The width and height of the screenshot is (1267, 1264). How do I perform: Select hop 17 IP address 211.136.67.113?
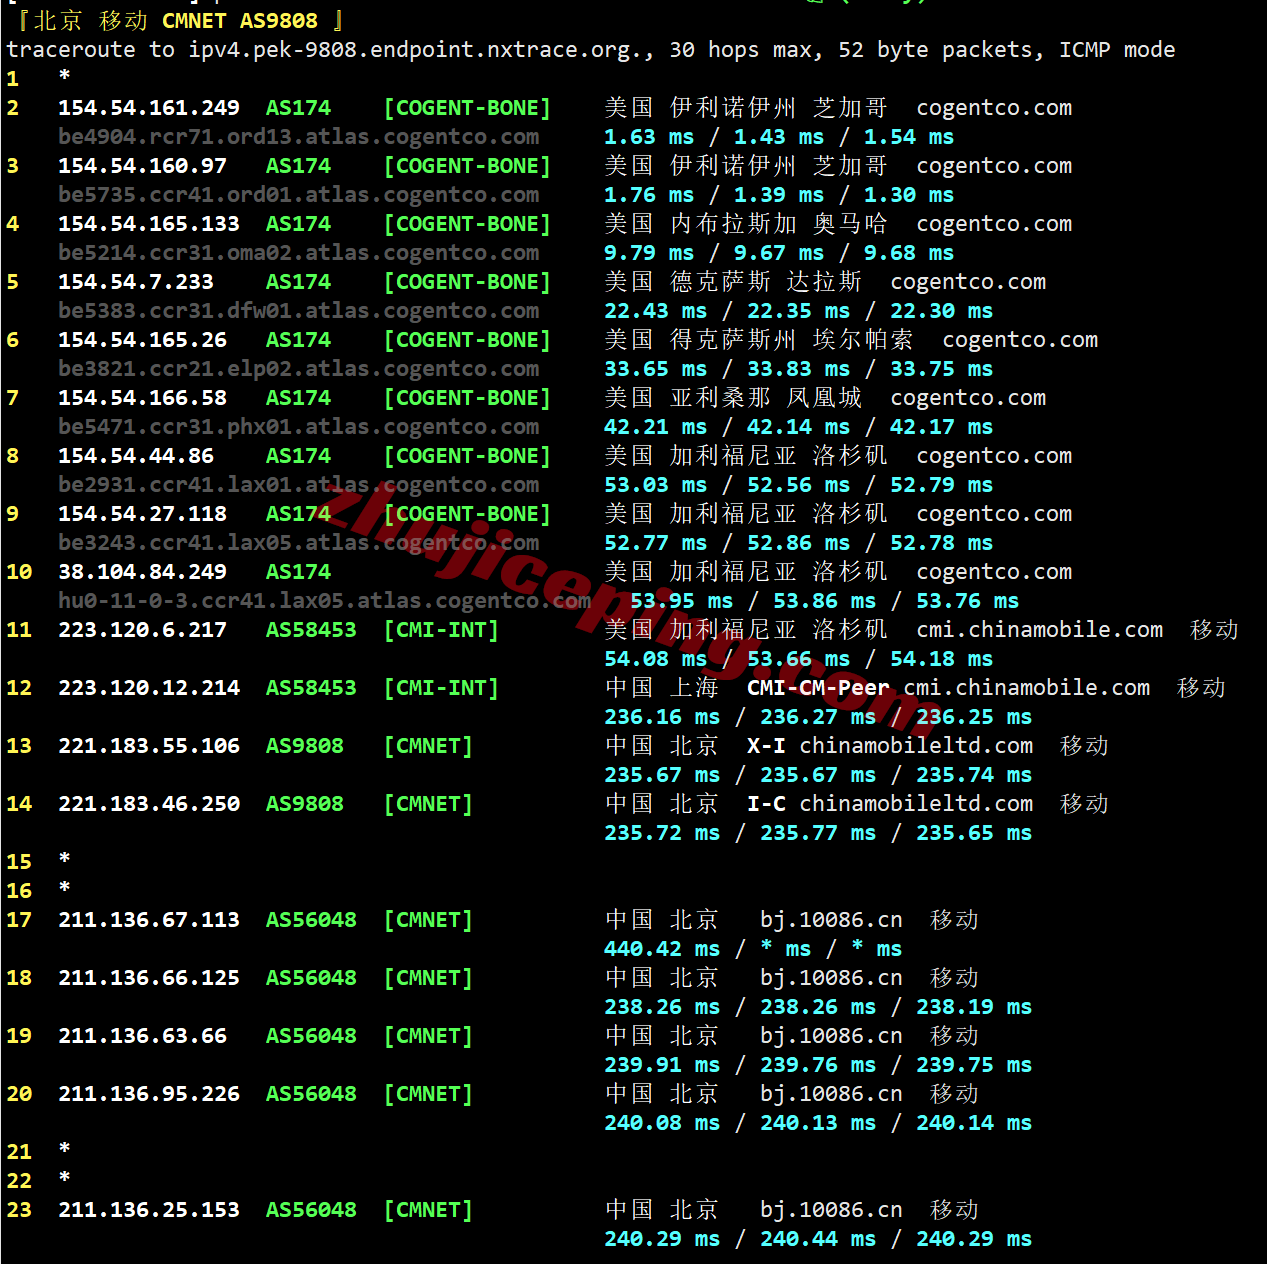tap(149, 920)
